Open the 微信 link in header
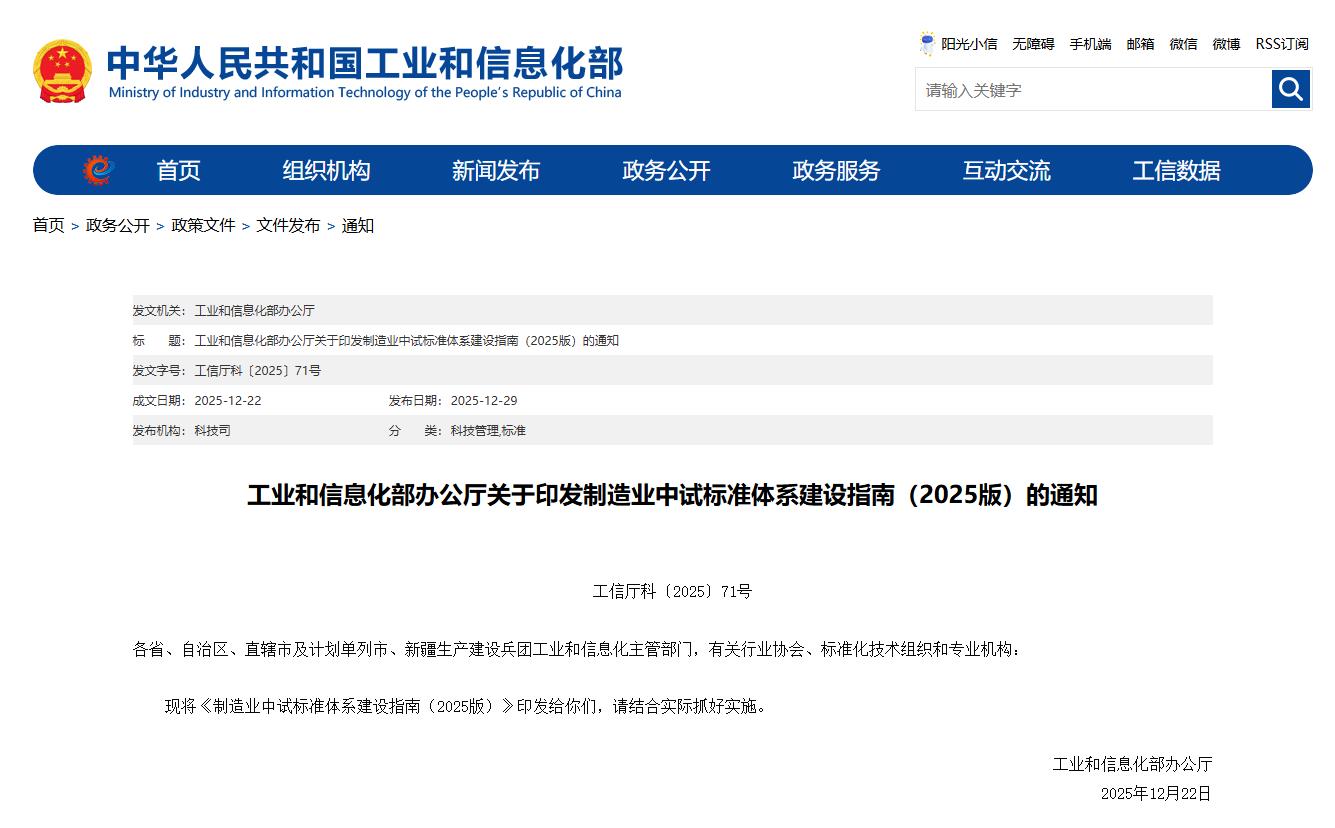1335x828 pixels. point(1183,44)
